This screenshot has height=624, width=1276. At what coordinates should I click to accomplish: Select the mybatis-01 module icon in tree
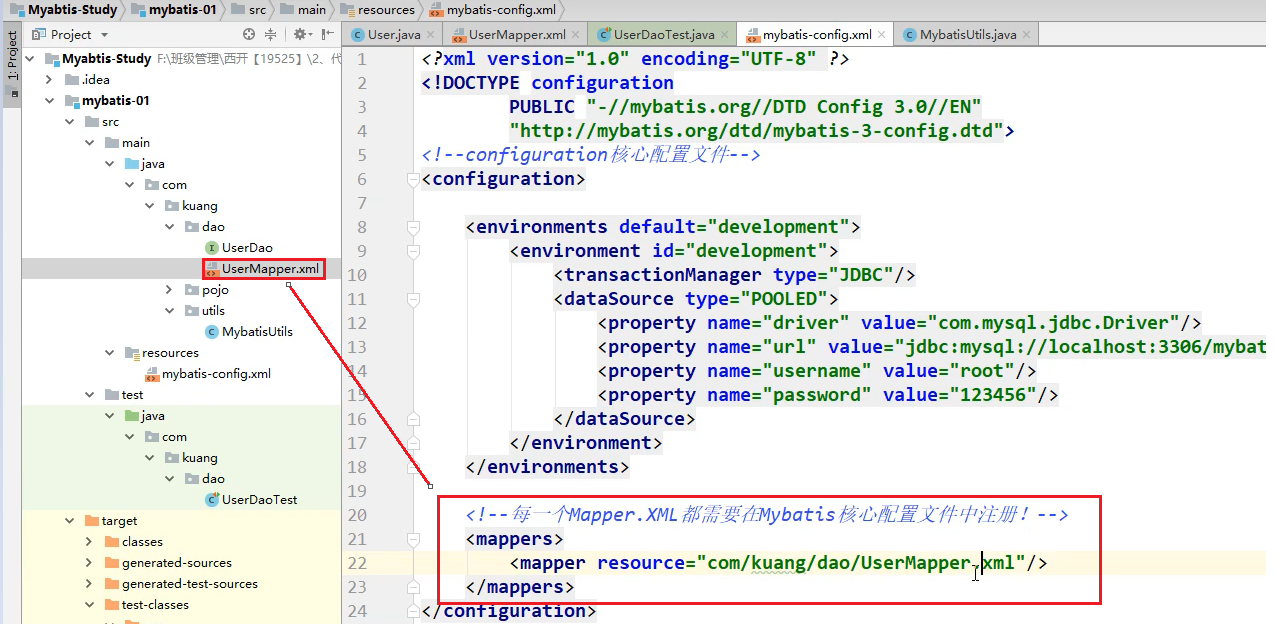pos(71,101)
